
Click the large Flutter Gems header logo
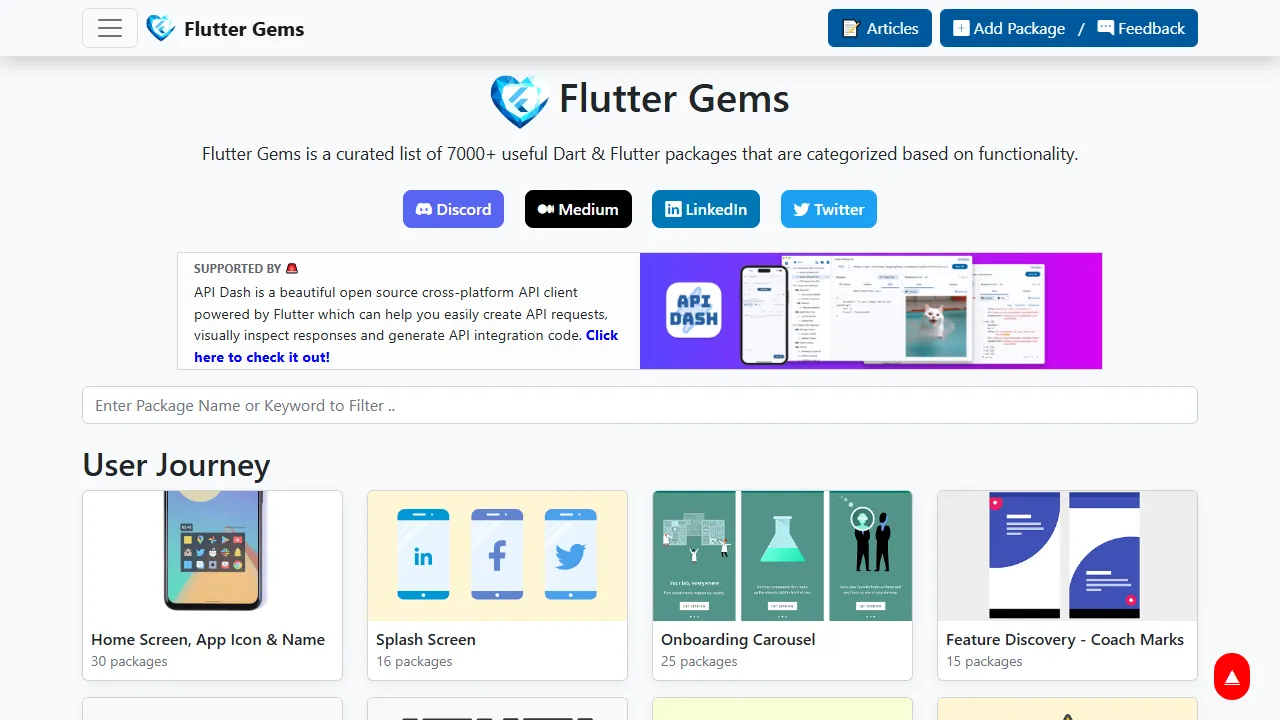518,100
